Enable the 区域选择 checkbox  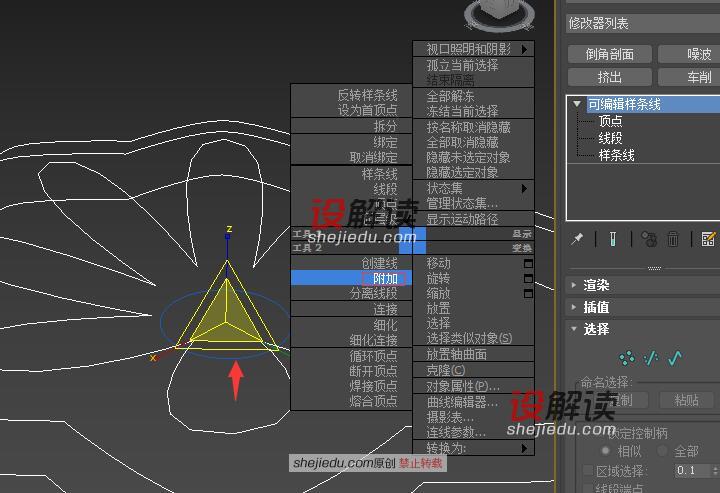coord(587,471)
